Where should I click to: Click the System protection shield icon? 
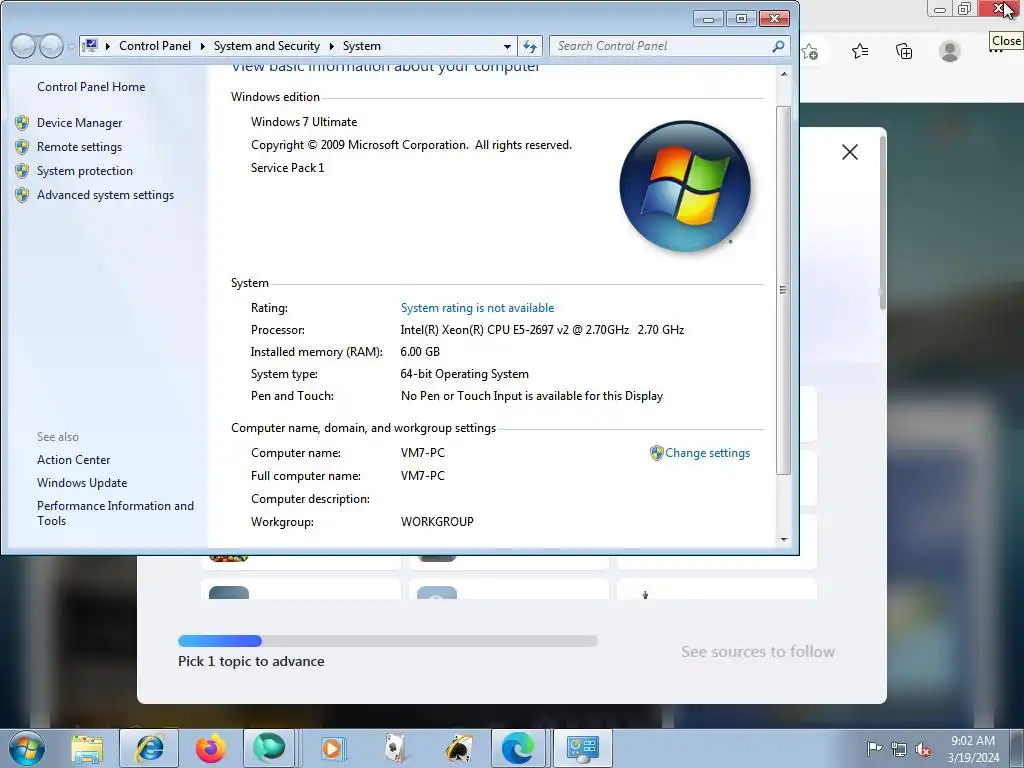(x=22, y=171)
